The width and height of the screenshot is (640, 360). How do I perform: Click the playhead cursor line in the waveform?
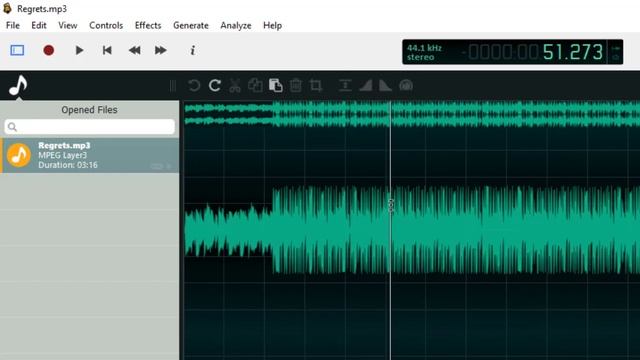pos(391,231)
